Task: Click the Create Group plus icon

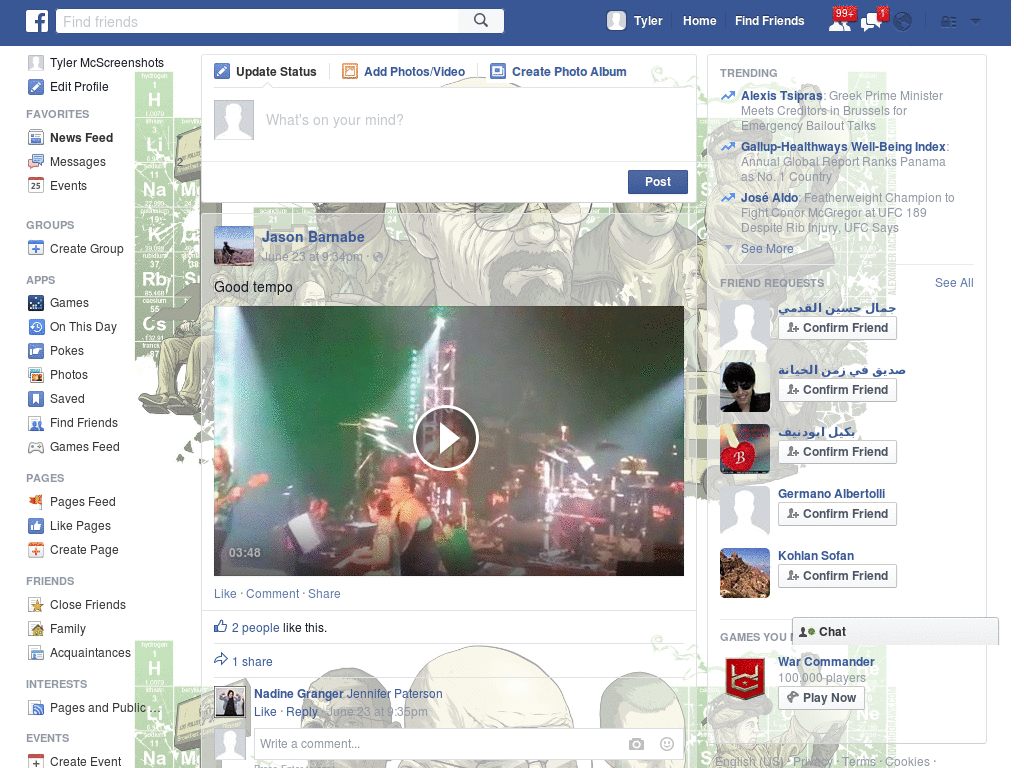Action: [36, 249]
